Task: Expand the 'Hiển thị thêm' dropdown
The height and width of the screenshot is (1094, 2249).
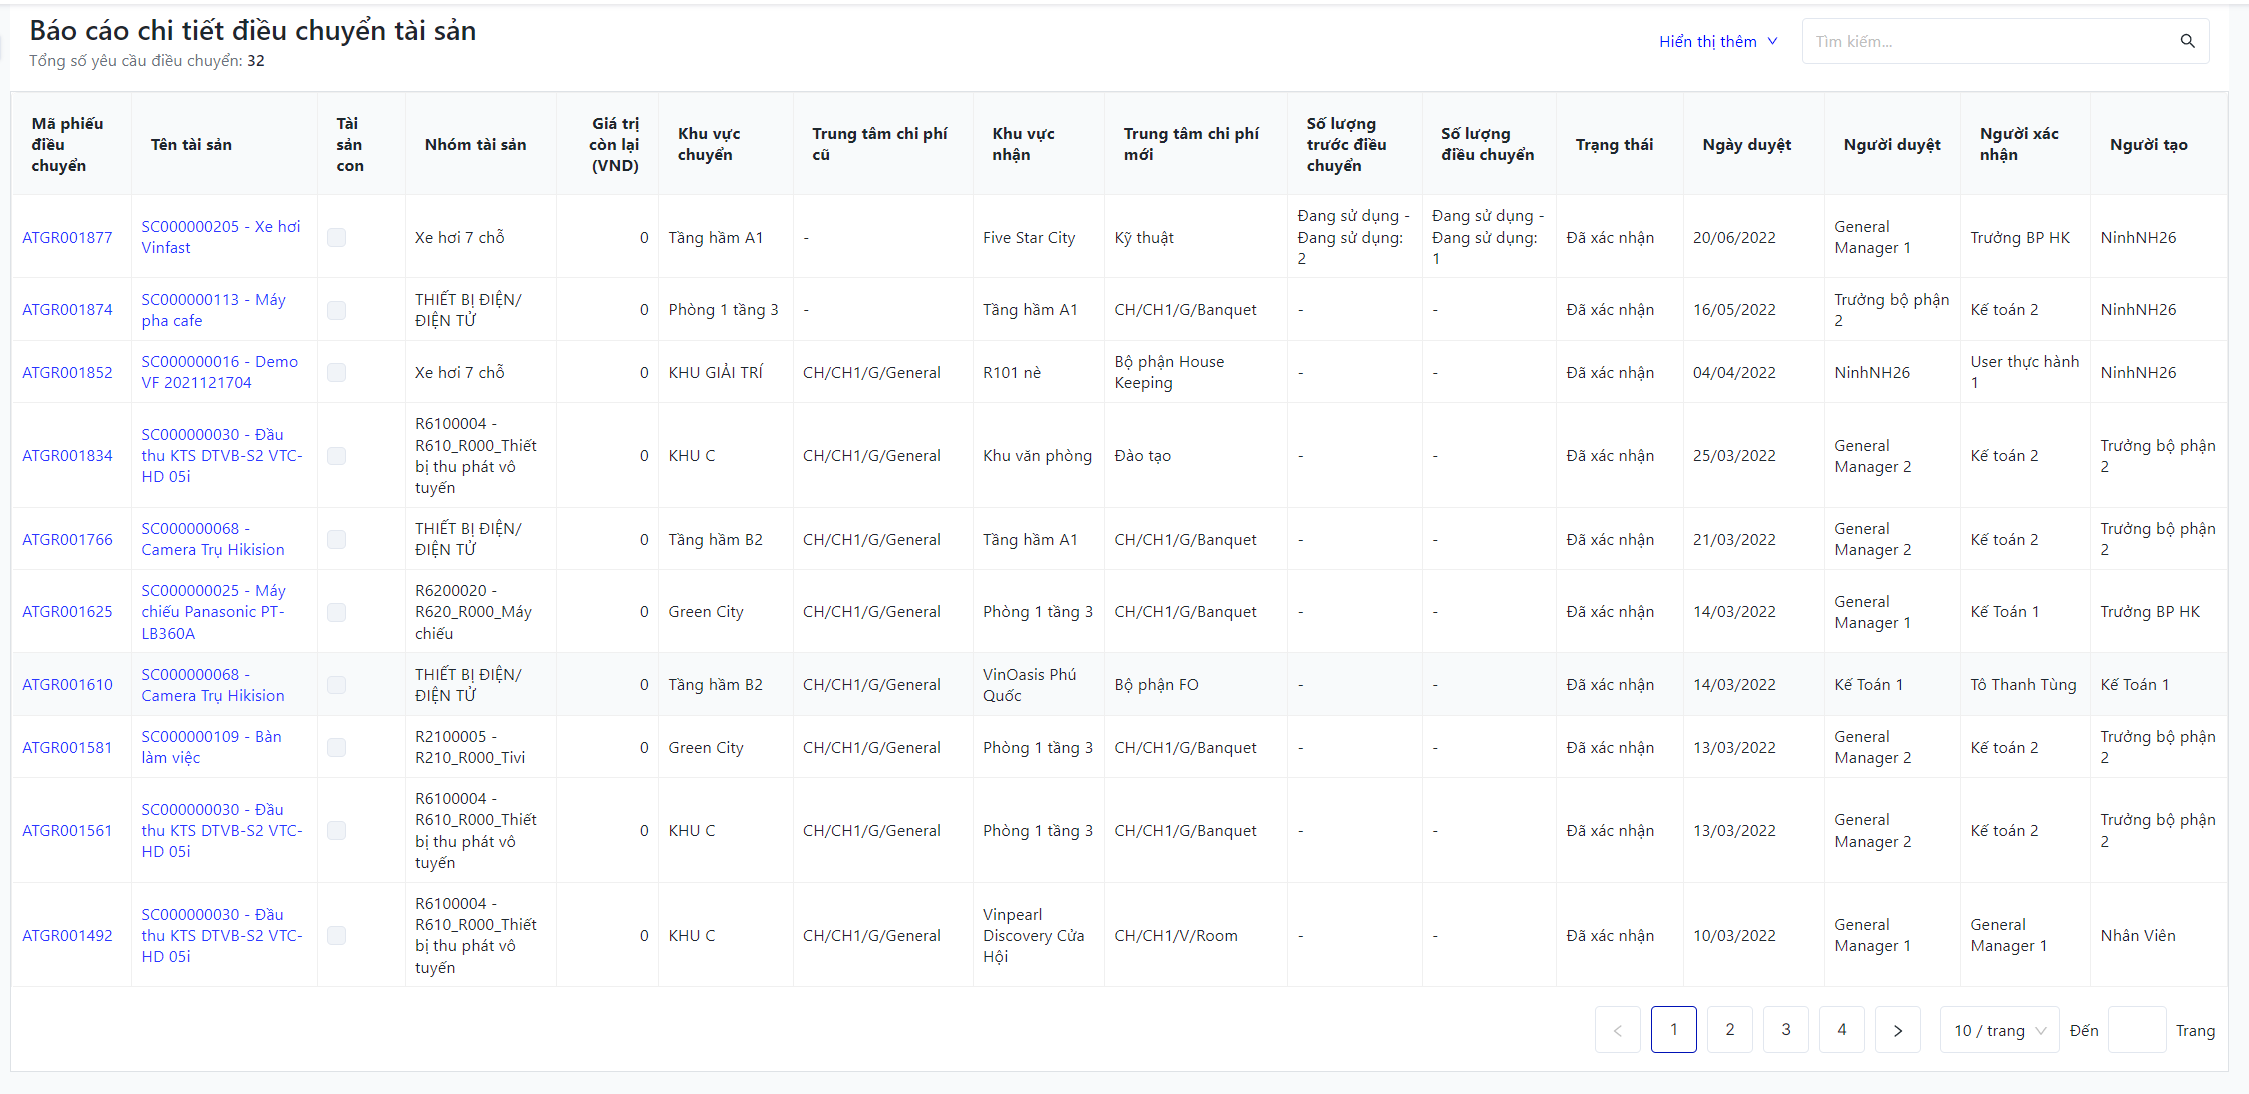Action: coord(1717,41)
